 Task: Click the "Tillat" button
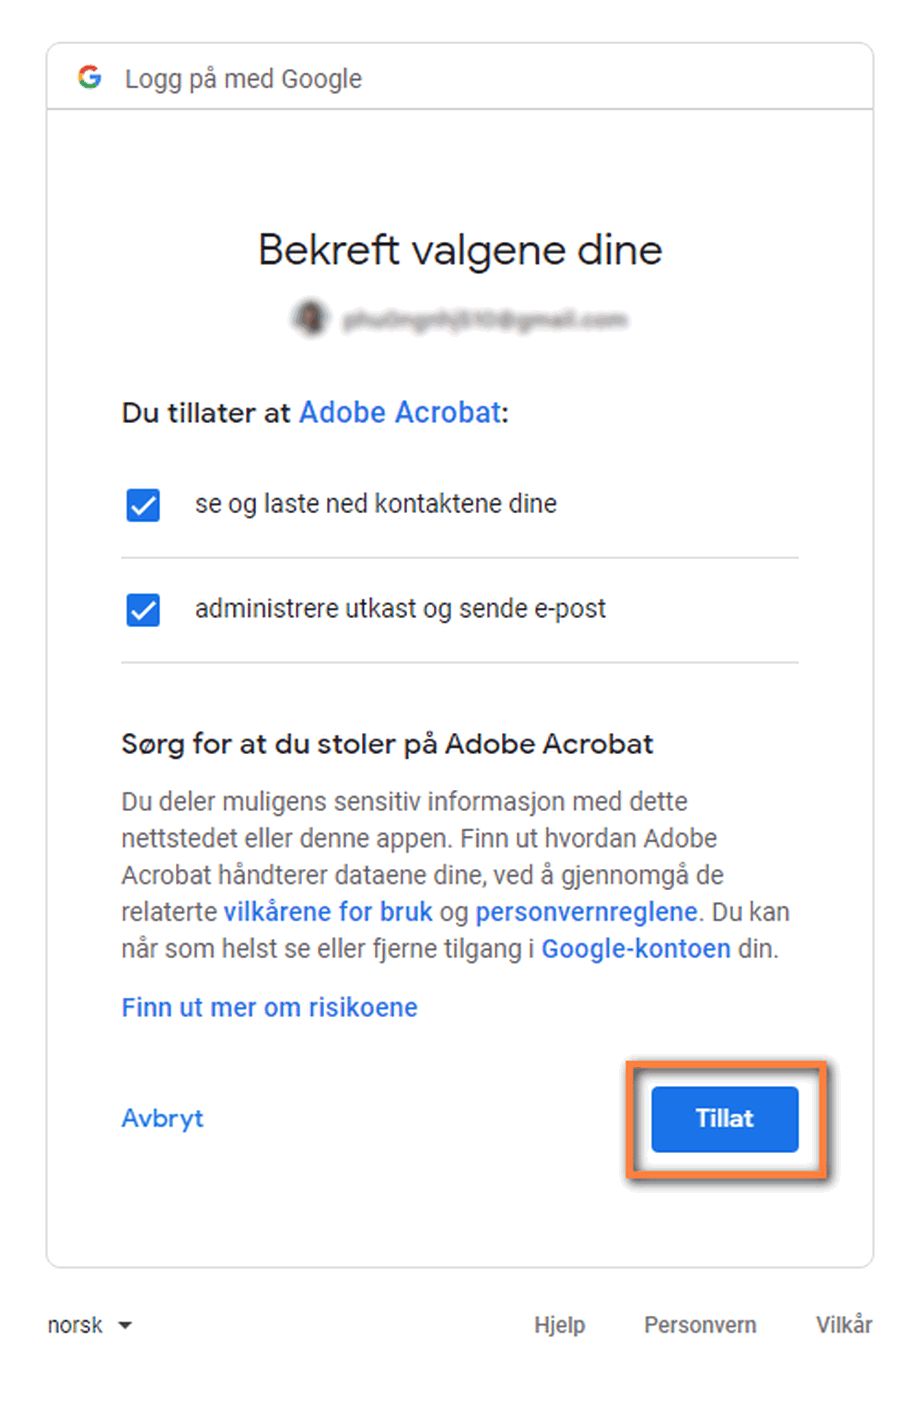(723, 1118)
